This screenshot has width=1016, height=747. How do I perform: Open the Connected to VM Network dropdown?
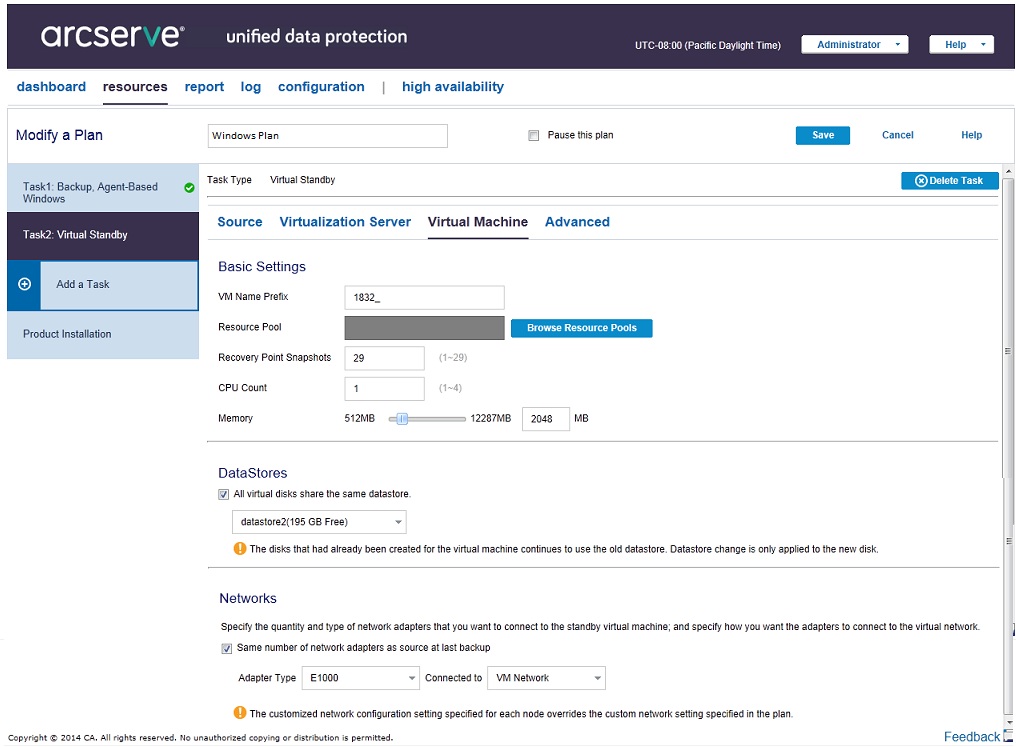[597, 678]
